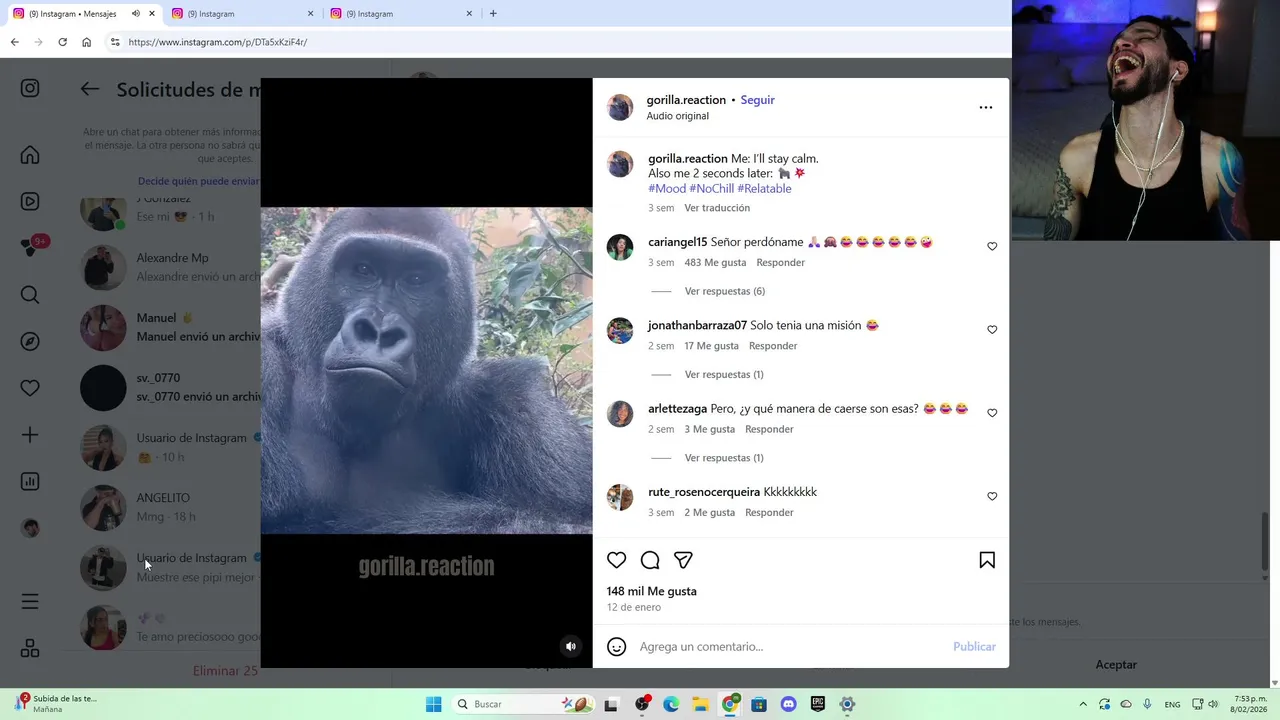The width and height of the screenshot is (1280, 720).
Task: Open Meta apps grid icon in sidebar
Action: point(30,648)
